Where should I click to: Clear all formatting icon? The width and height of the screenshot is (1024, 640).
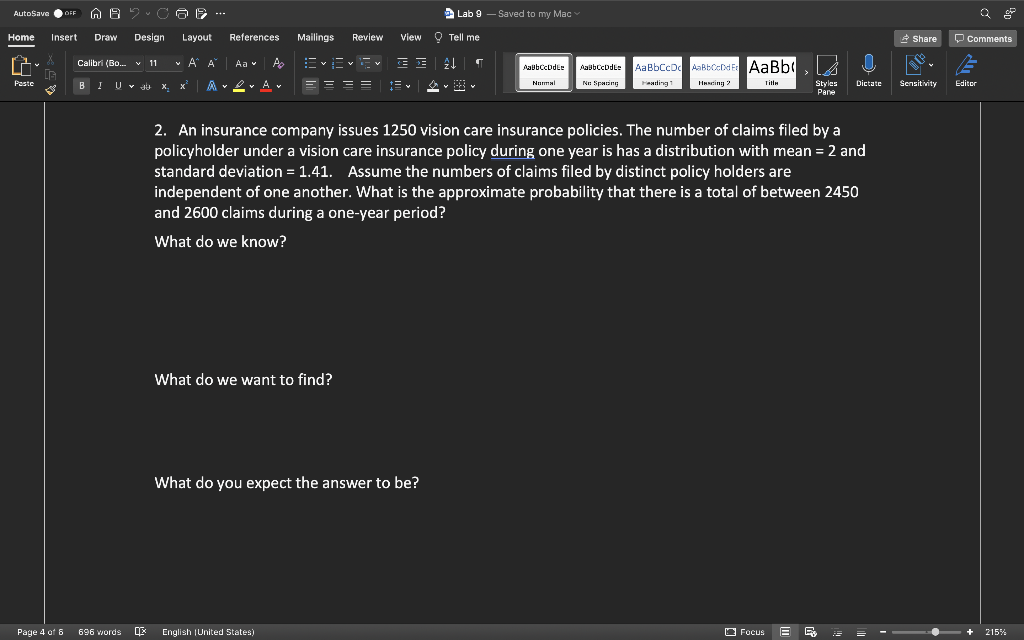278,63
